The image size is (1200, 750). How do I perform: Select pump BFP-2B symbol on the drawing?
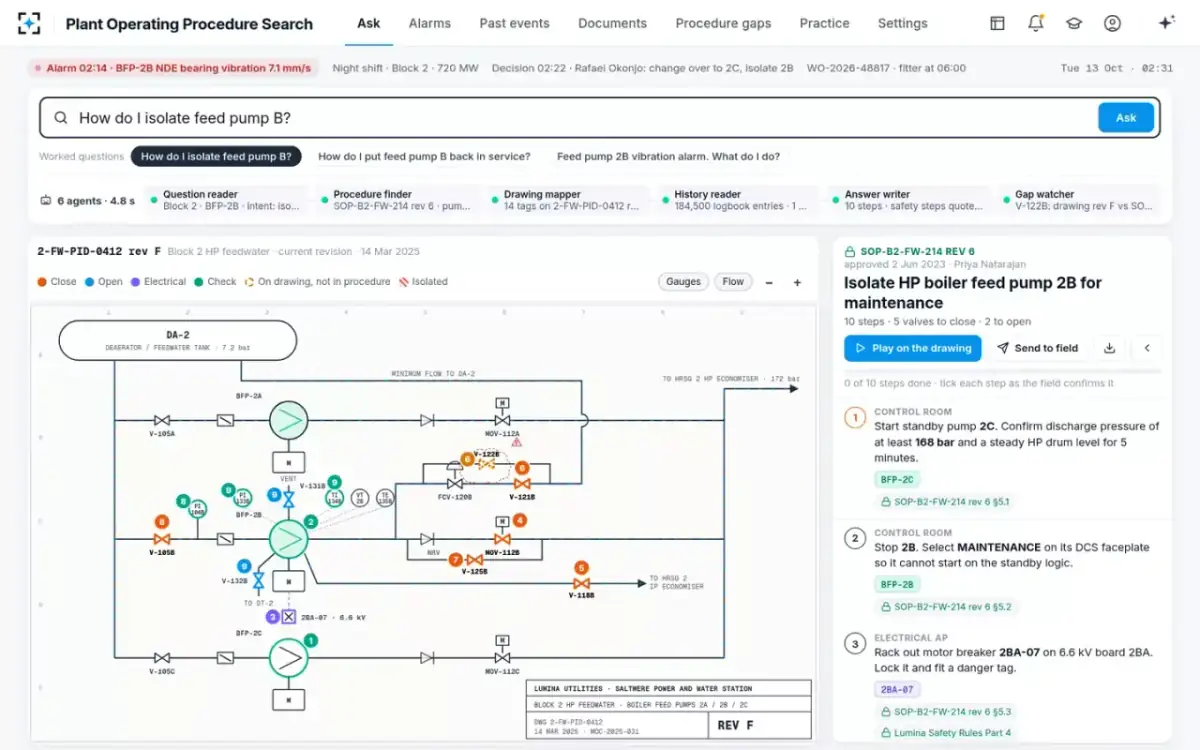click(288, 539)
